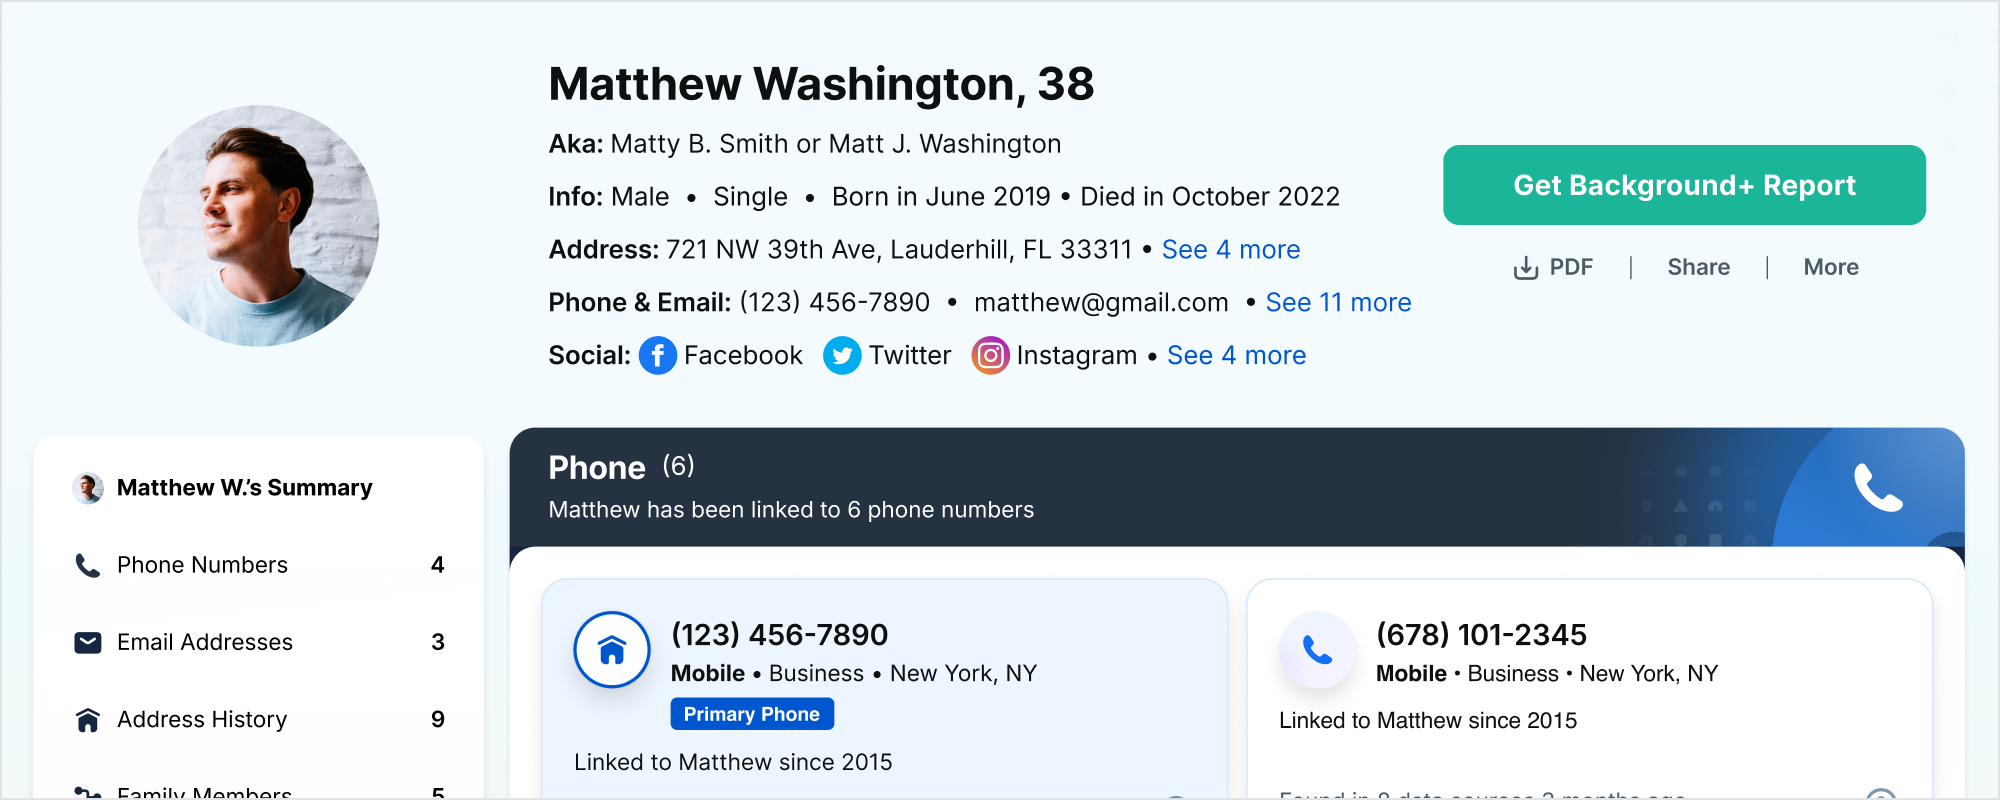Open Address History in the sidebar
The image size is (2000, 800).
(202, 720)
